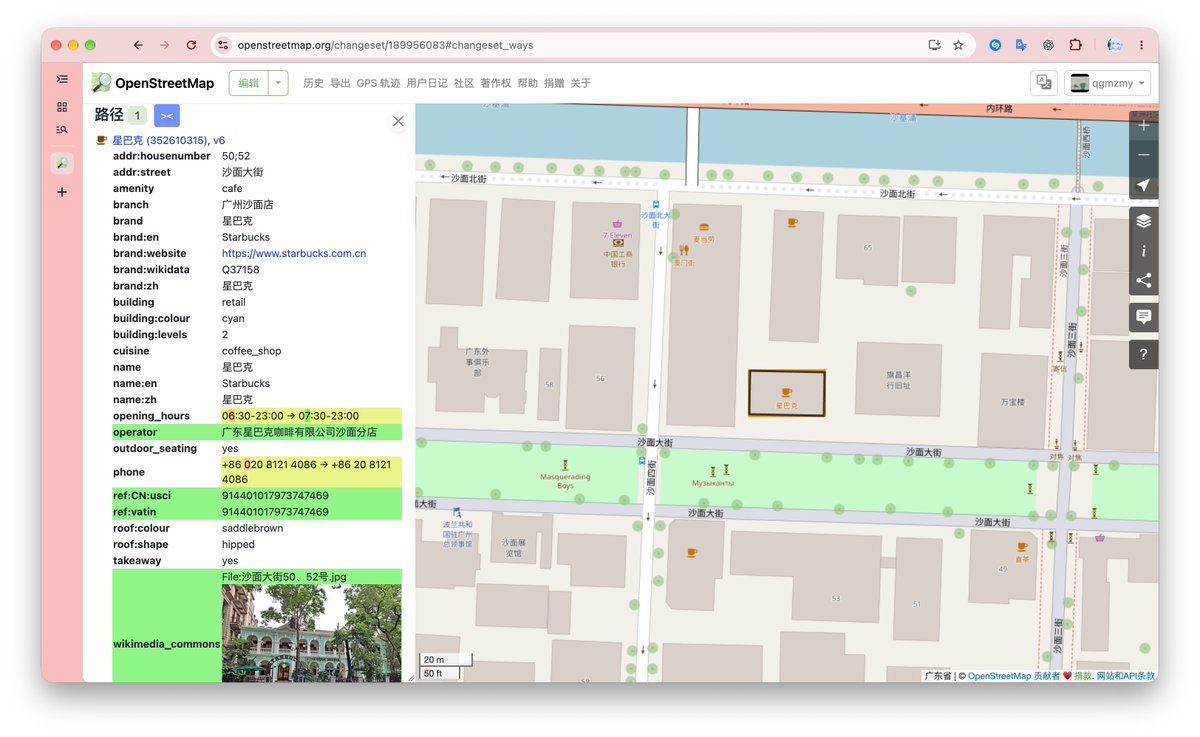This screenshot has height=737, width=1200.
Task: Open the 导出 menu item
Action: tap(340, 83)
